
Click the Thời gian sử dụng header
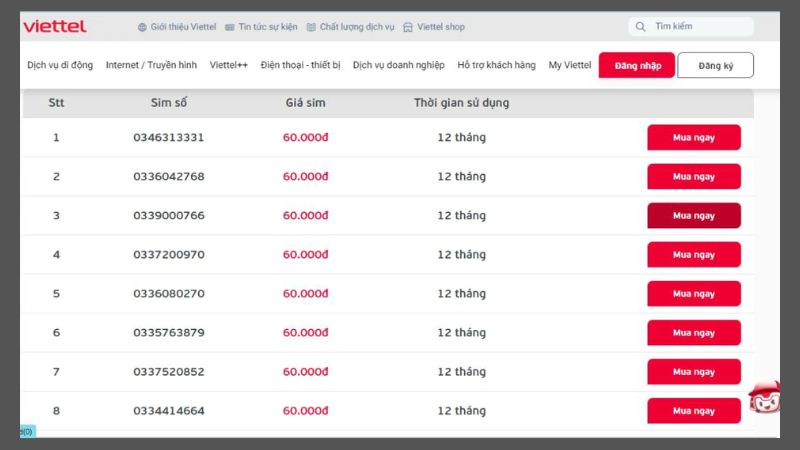click(462, 103)
